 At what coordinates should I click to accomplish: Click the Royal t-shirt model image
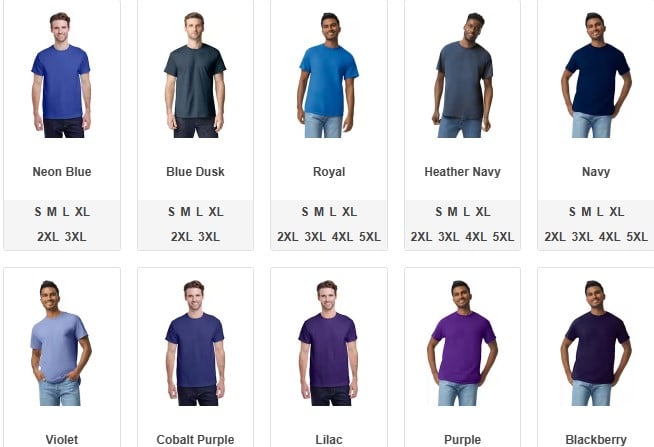329,75
